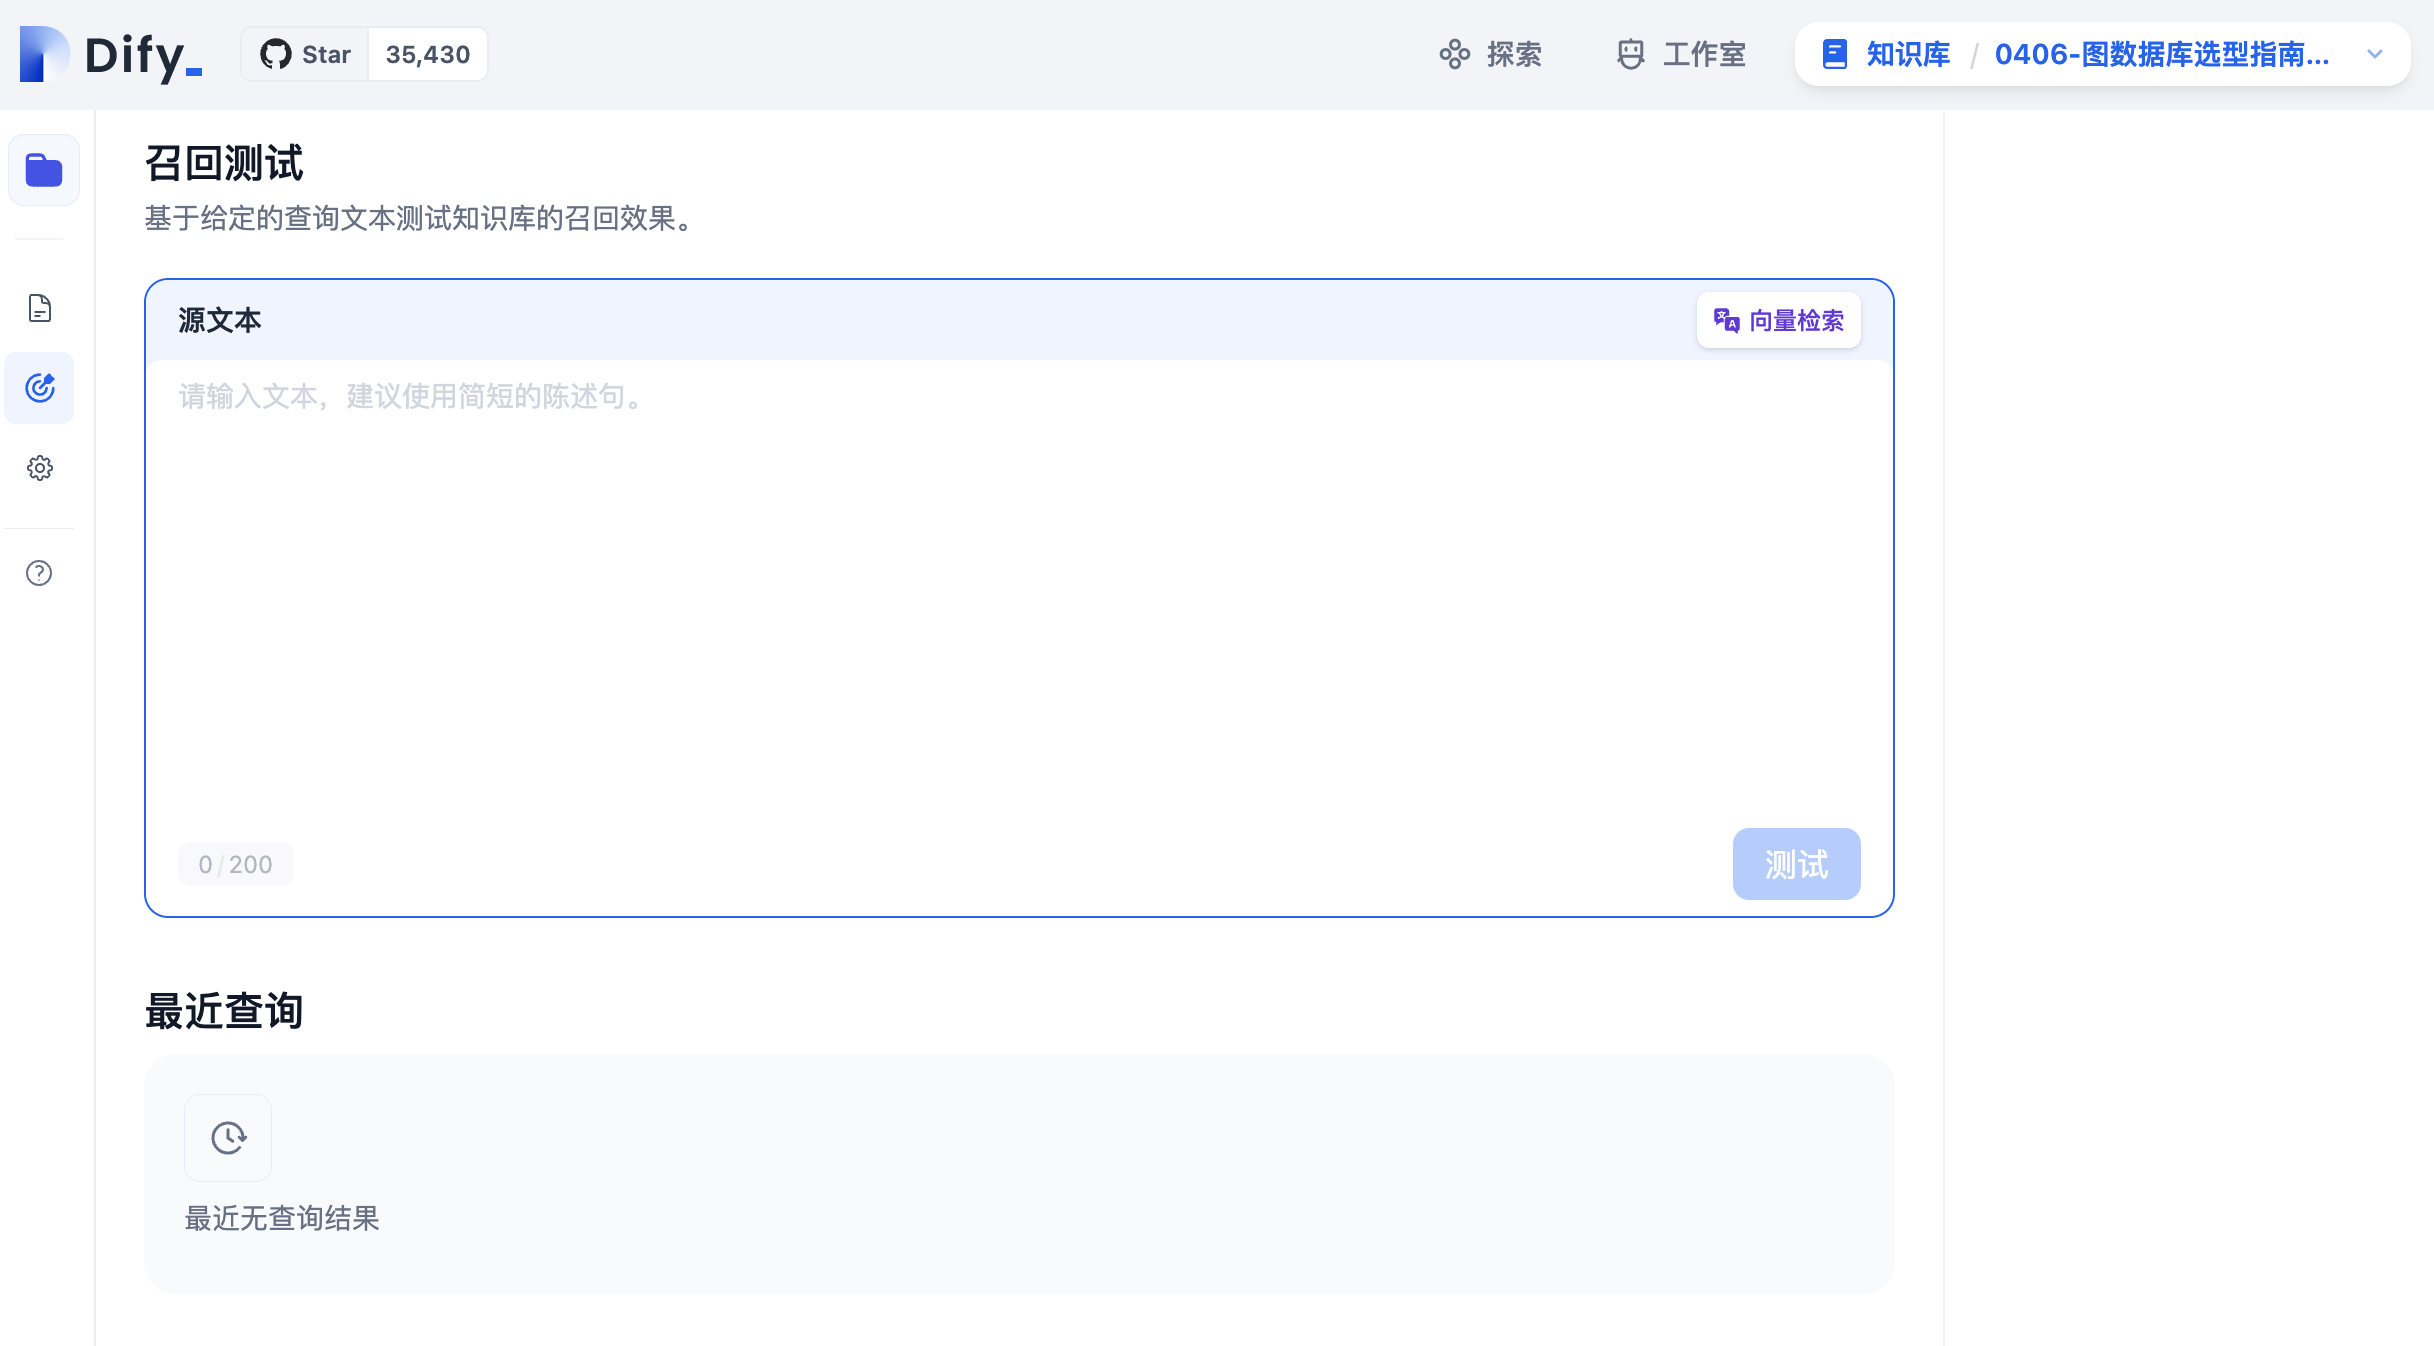Click the 0/200 character counter
2434x1346 pixels.
(x=235, y=864)
